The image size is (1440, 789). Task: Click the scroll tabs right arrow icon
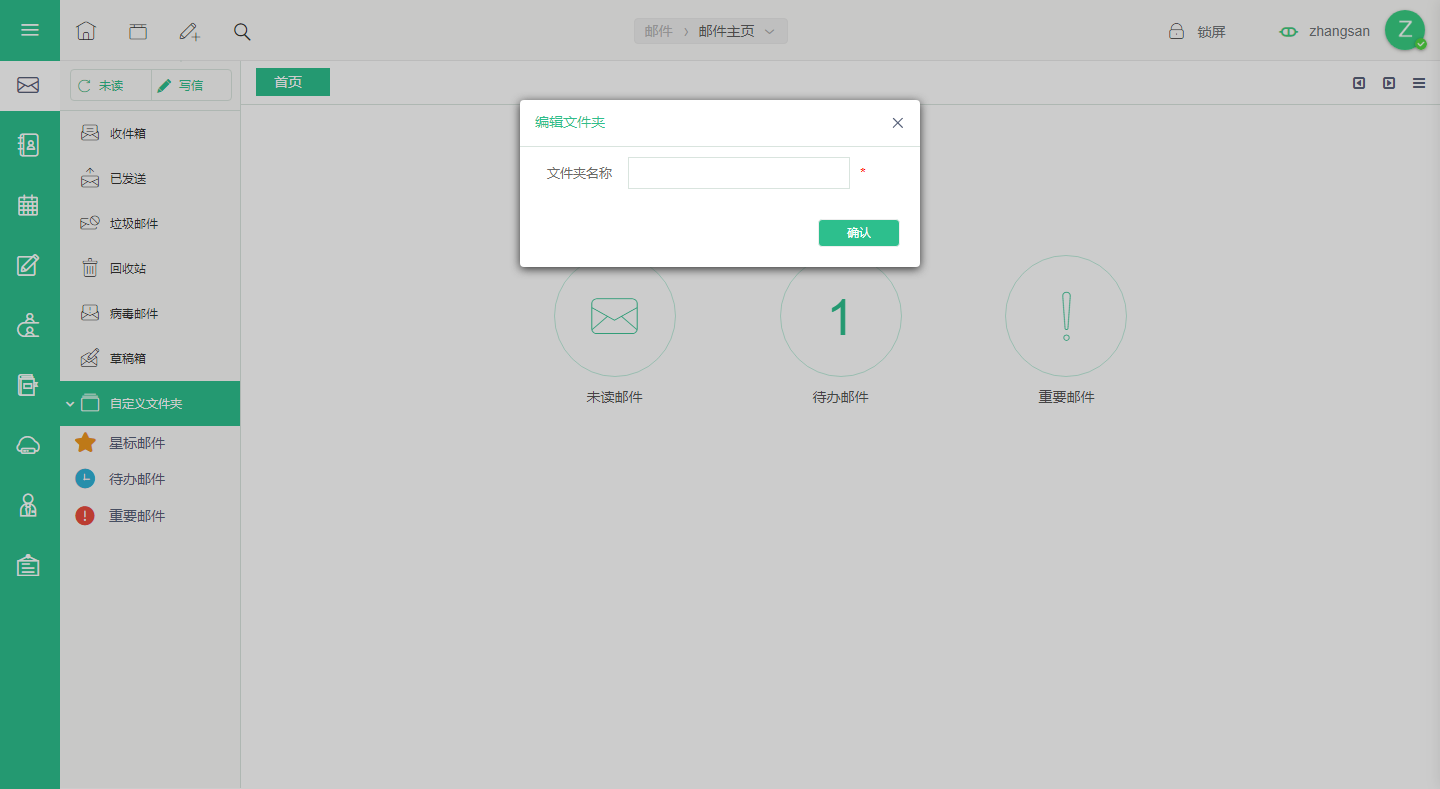(1389, 83)
